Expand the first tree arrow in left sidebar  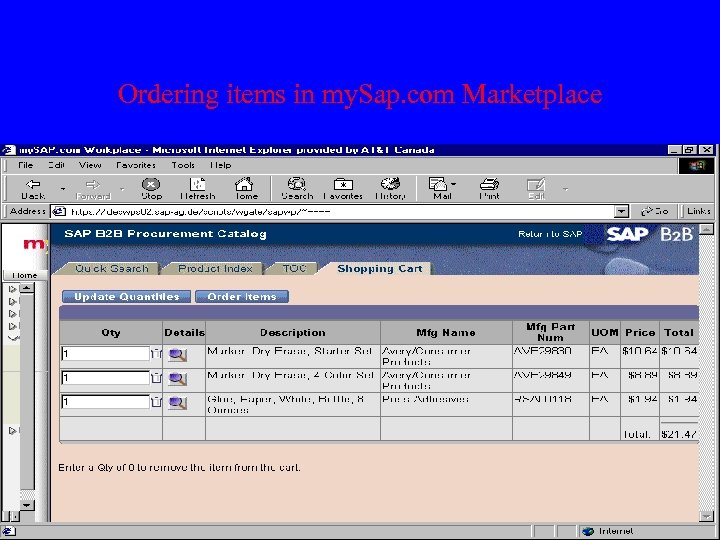point(12,289)
